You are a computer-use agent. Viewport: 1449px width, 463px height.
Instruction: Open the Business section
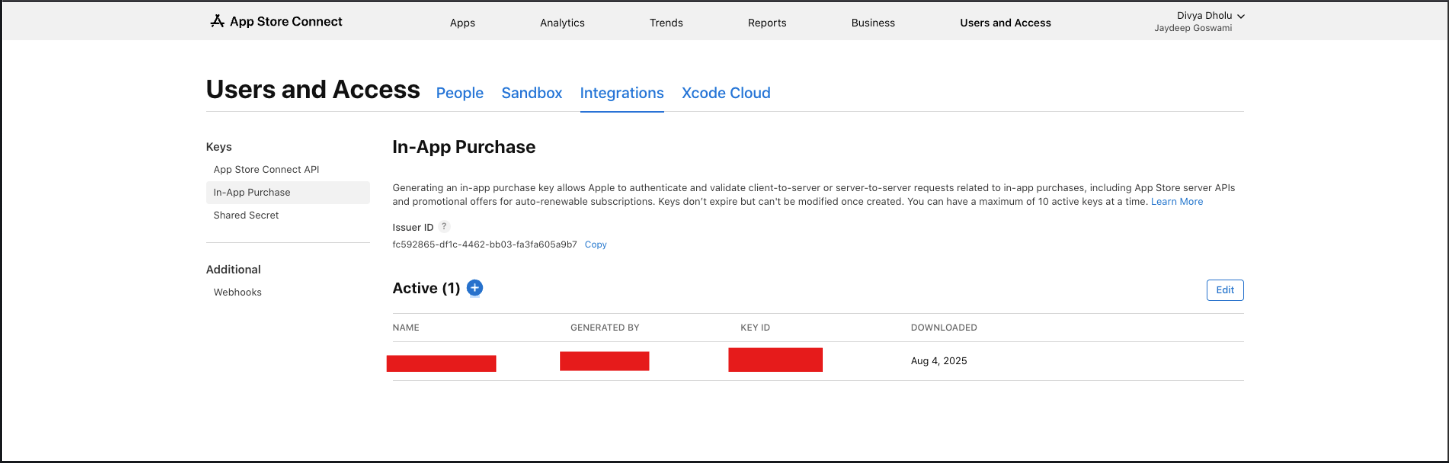point(873,22)
